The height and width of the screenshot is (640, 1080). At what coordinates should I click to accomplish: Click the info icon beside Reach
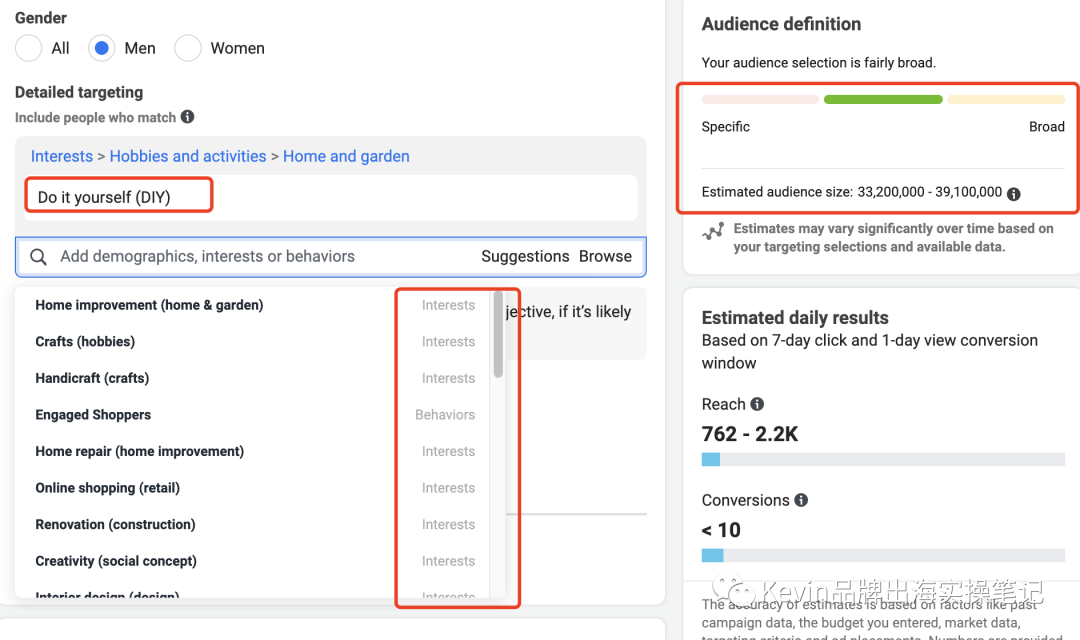(757, 404)
